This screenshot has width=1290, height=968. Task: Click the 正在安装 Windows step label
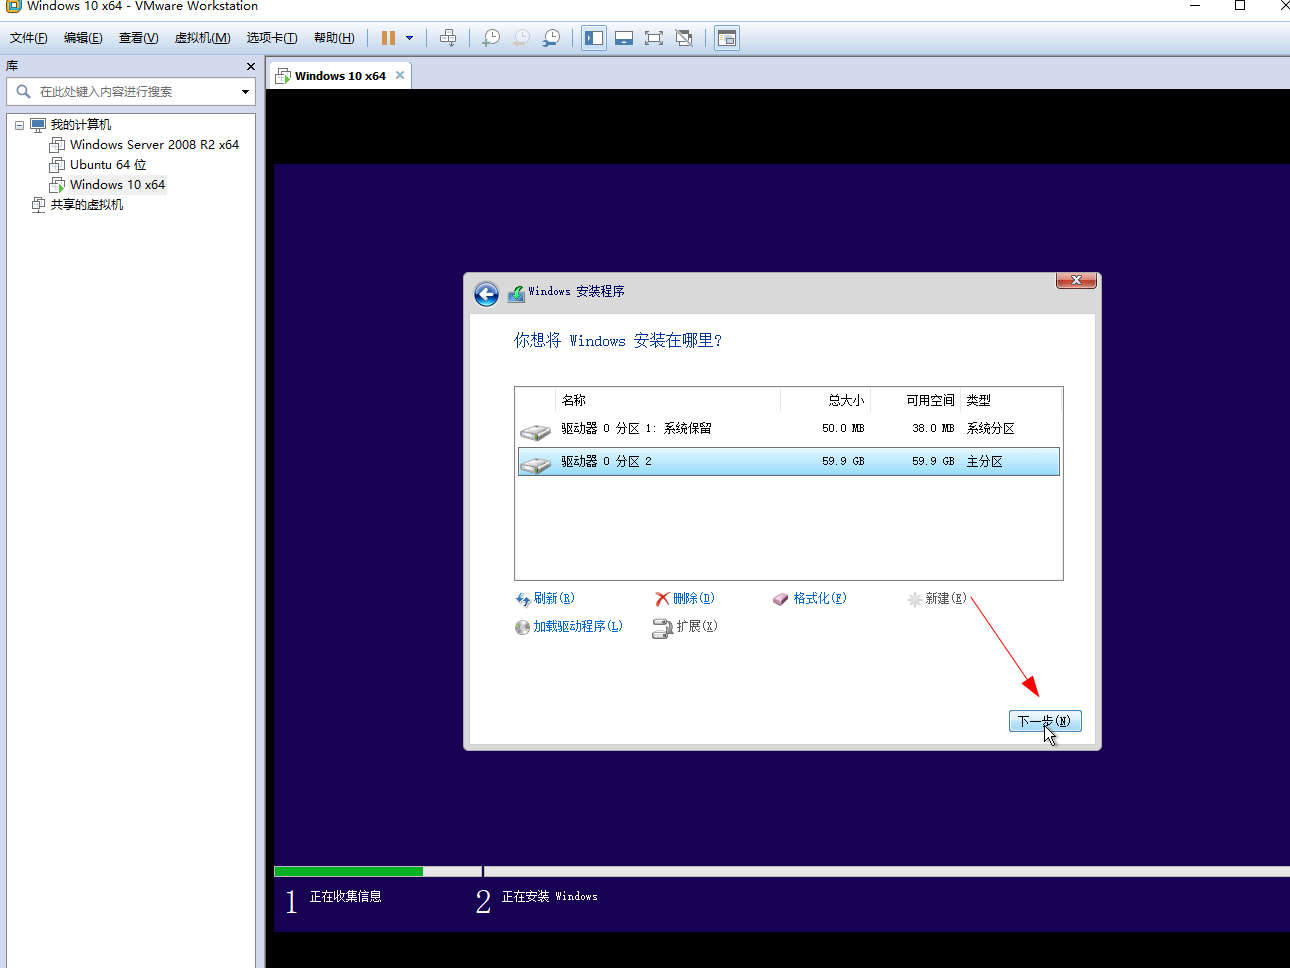click(549, 897)
